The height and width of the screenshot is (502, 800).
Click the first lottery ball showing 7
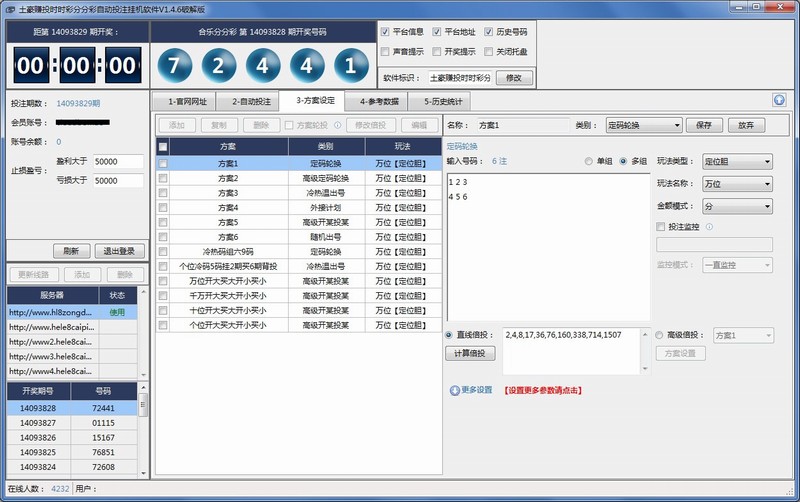click(174, 67)
